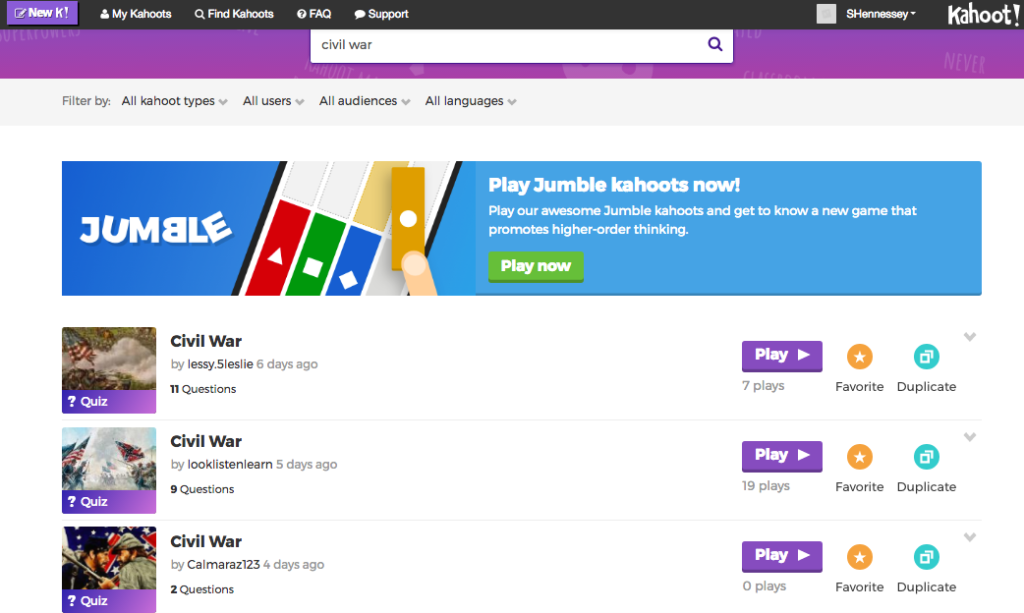Click the '19 plays' count
Screen dimensions: 1024x613
[x=765, y=486]
